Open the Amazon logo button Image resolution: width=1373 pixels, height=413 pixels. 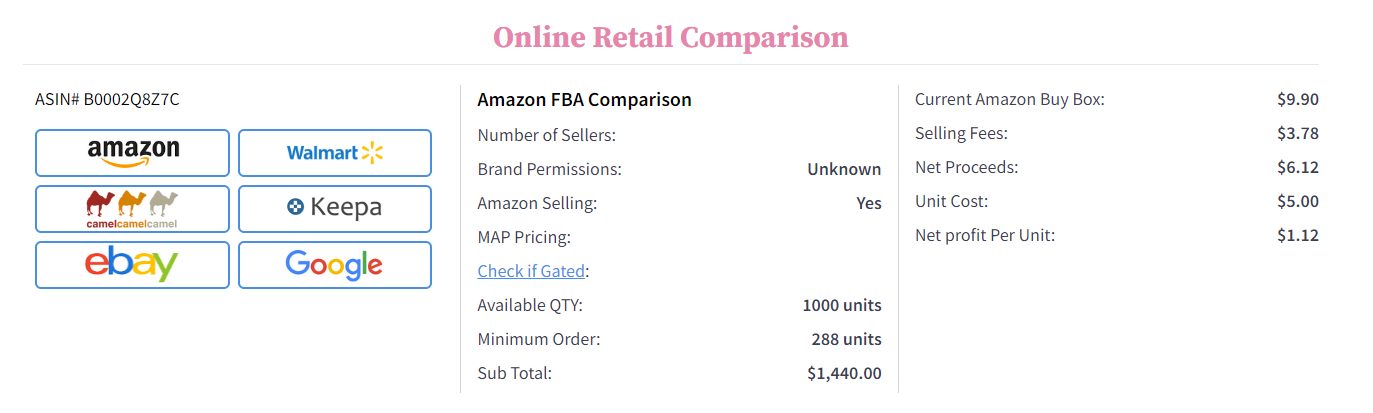[x=133, y=153]
